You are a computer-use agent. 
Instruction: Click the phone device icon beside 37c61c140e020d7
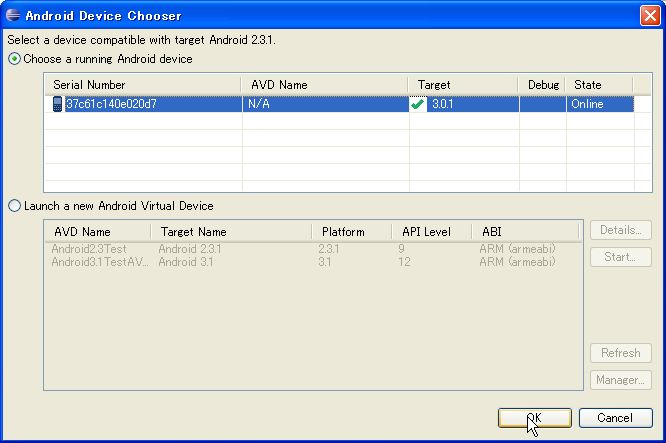coord(57,104)
